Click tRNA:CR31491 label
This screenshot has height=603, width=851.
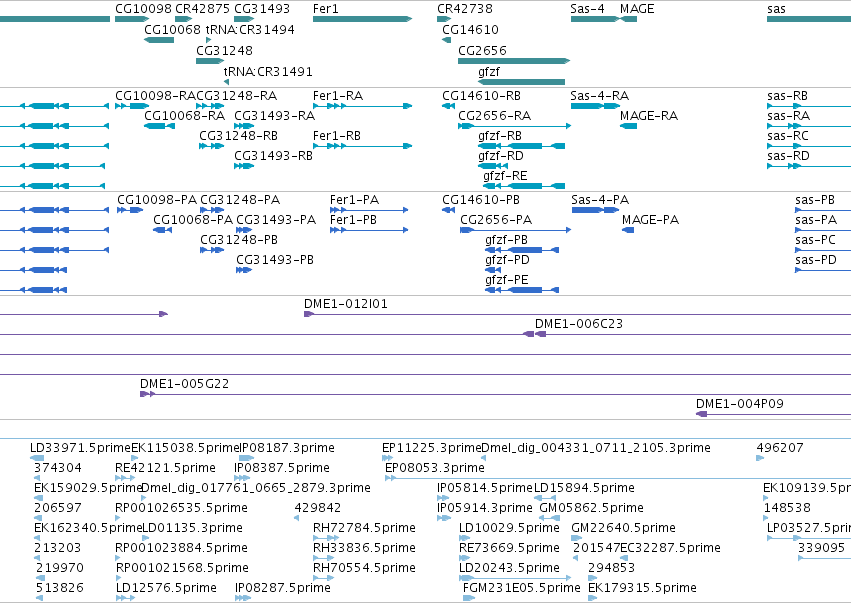(x=268, y=71)
